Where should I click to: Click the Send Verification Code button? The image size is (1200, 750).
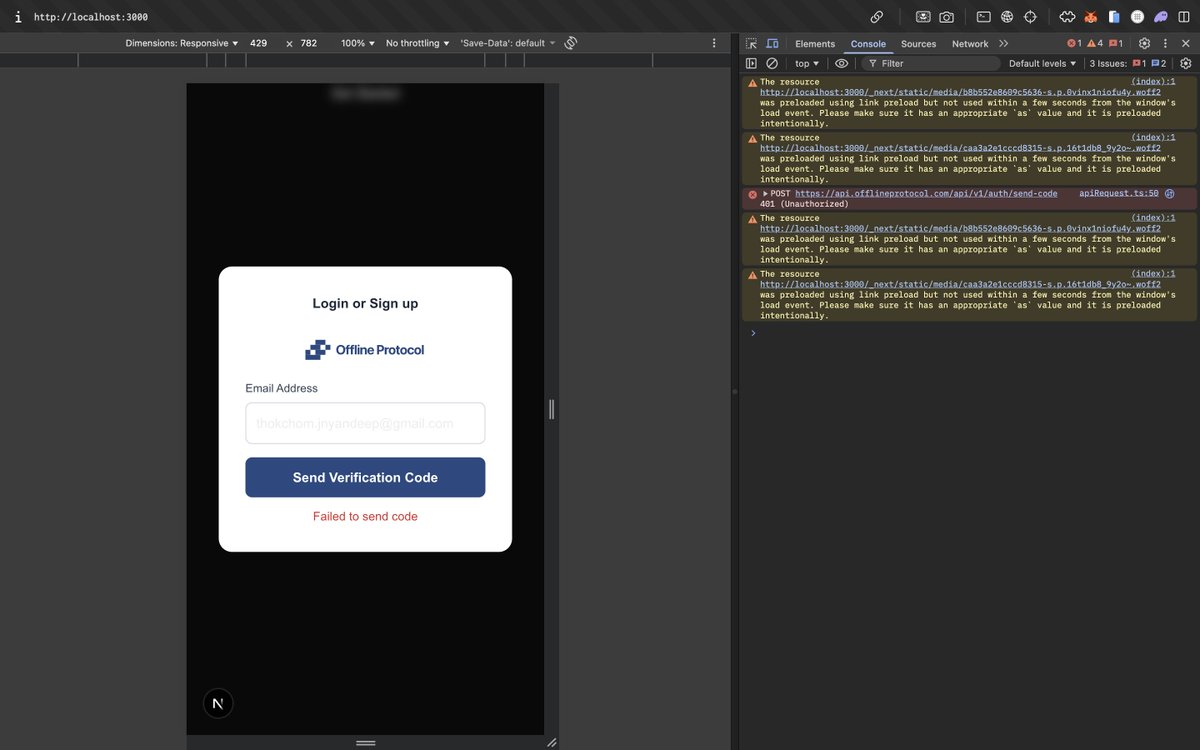(x=365, y=477)
